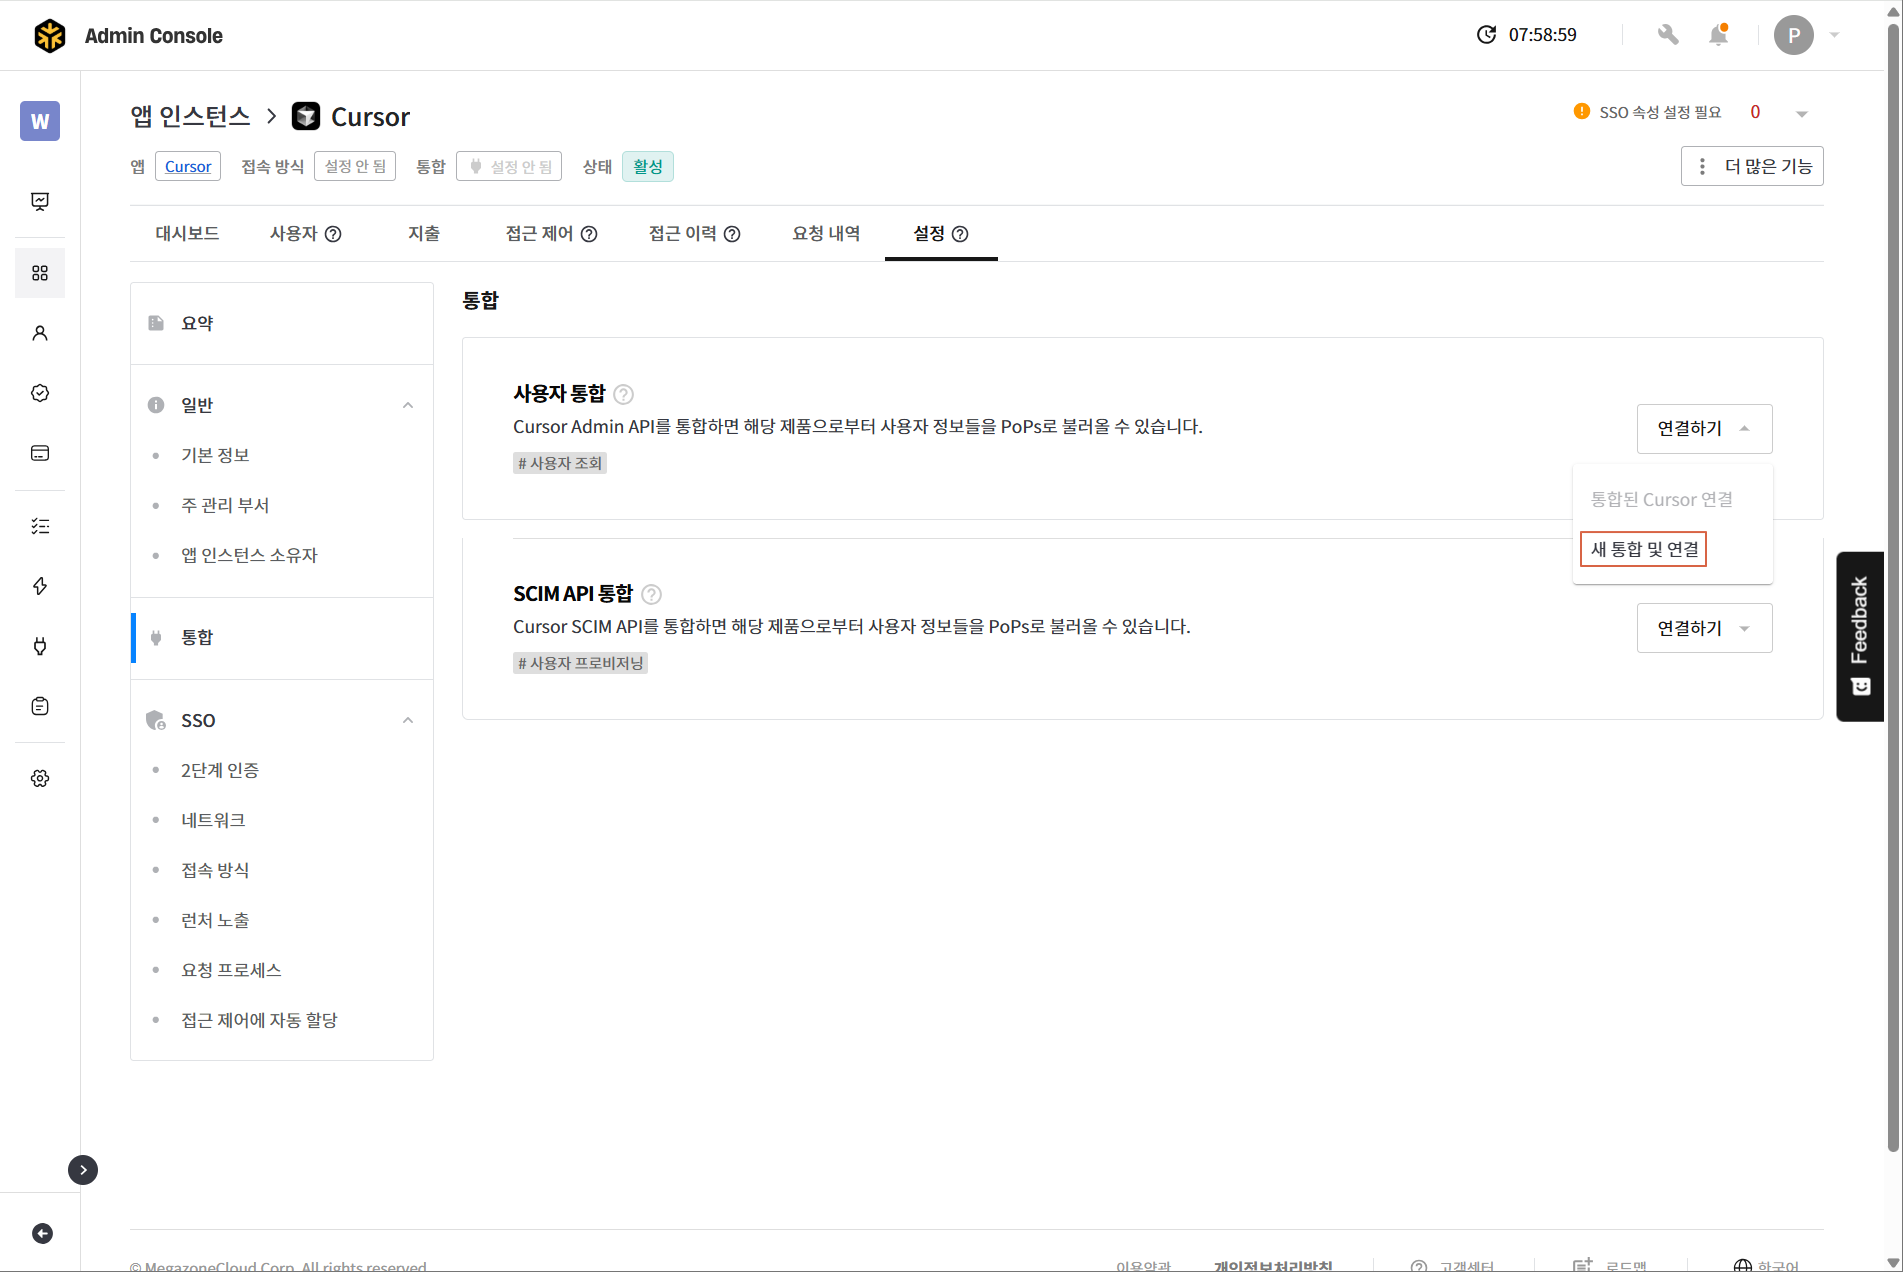1903x1272 pixels.
Task: Open the wrench tools icon in header
Action: pos(1667,35)
